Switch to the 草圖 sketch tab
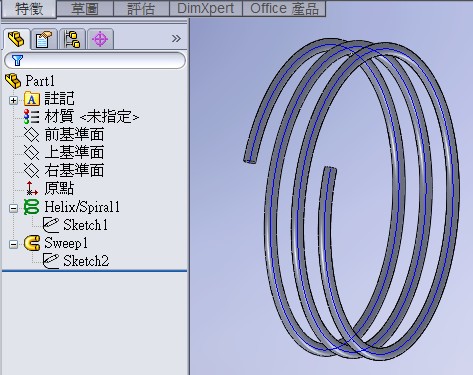The image size is (473, 375). coord(85,9)
